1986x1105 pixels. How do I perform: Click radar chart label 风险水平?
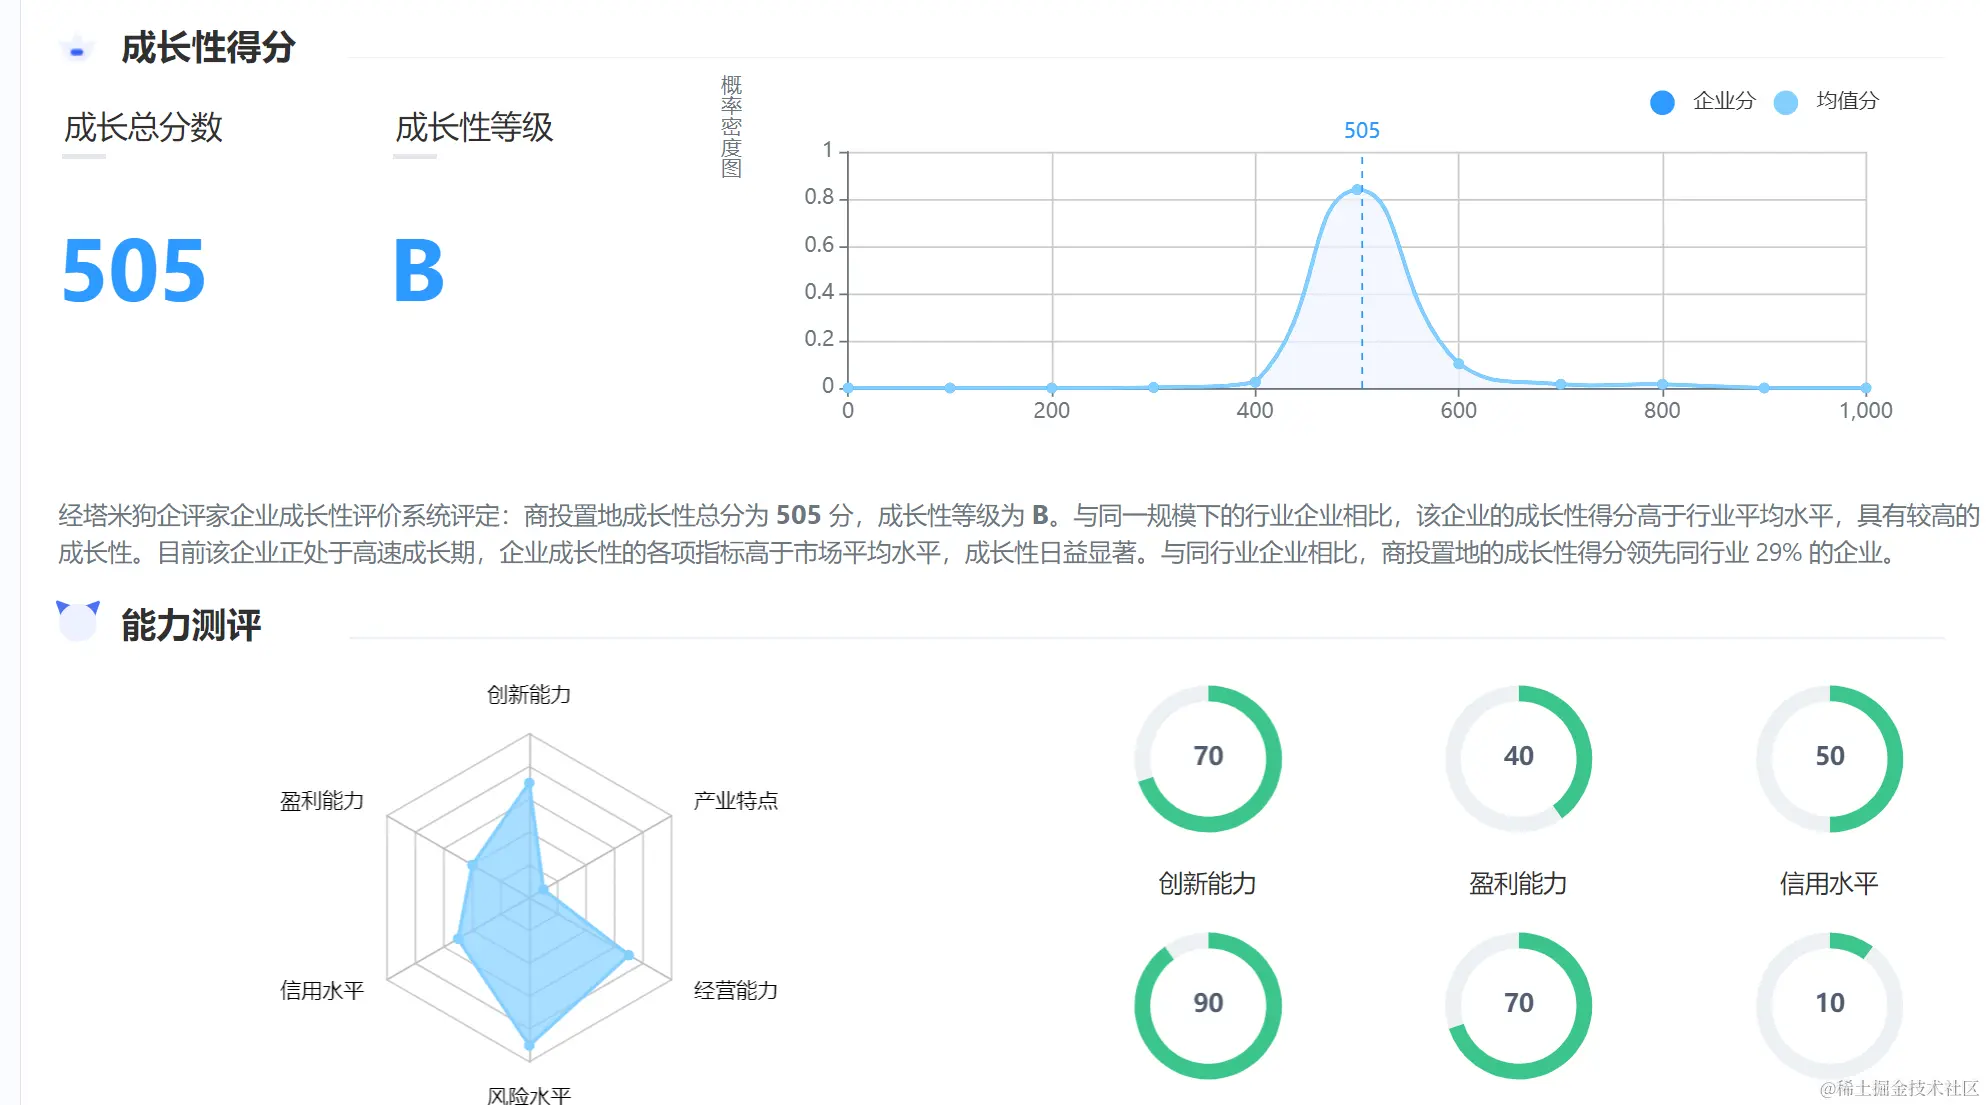click(x=528, y=1095)
